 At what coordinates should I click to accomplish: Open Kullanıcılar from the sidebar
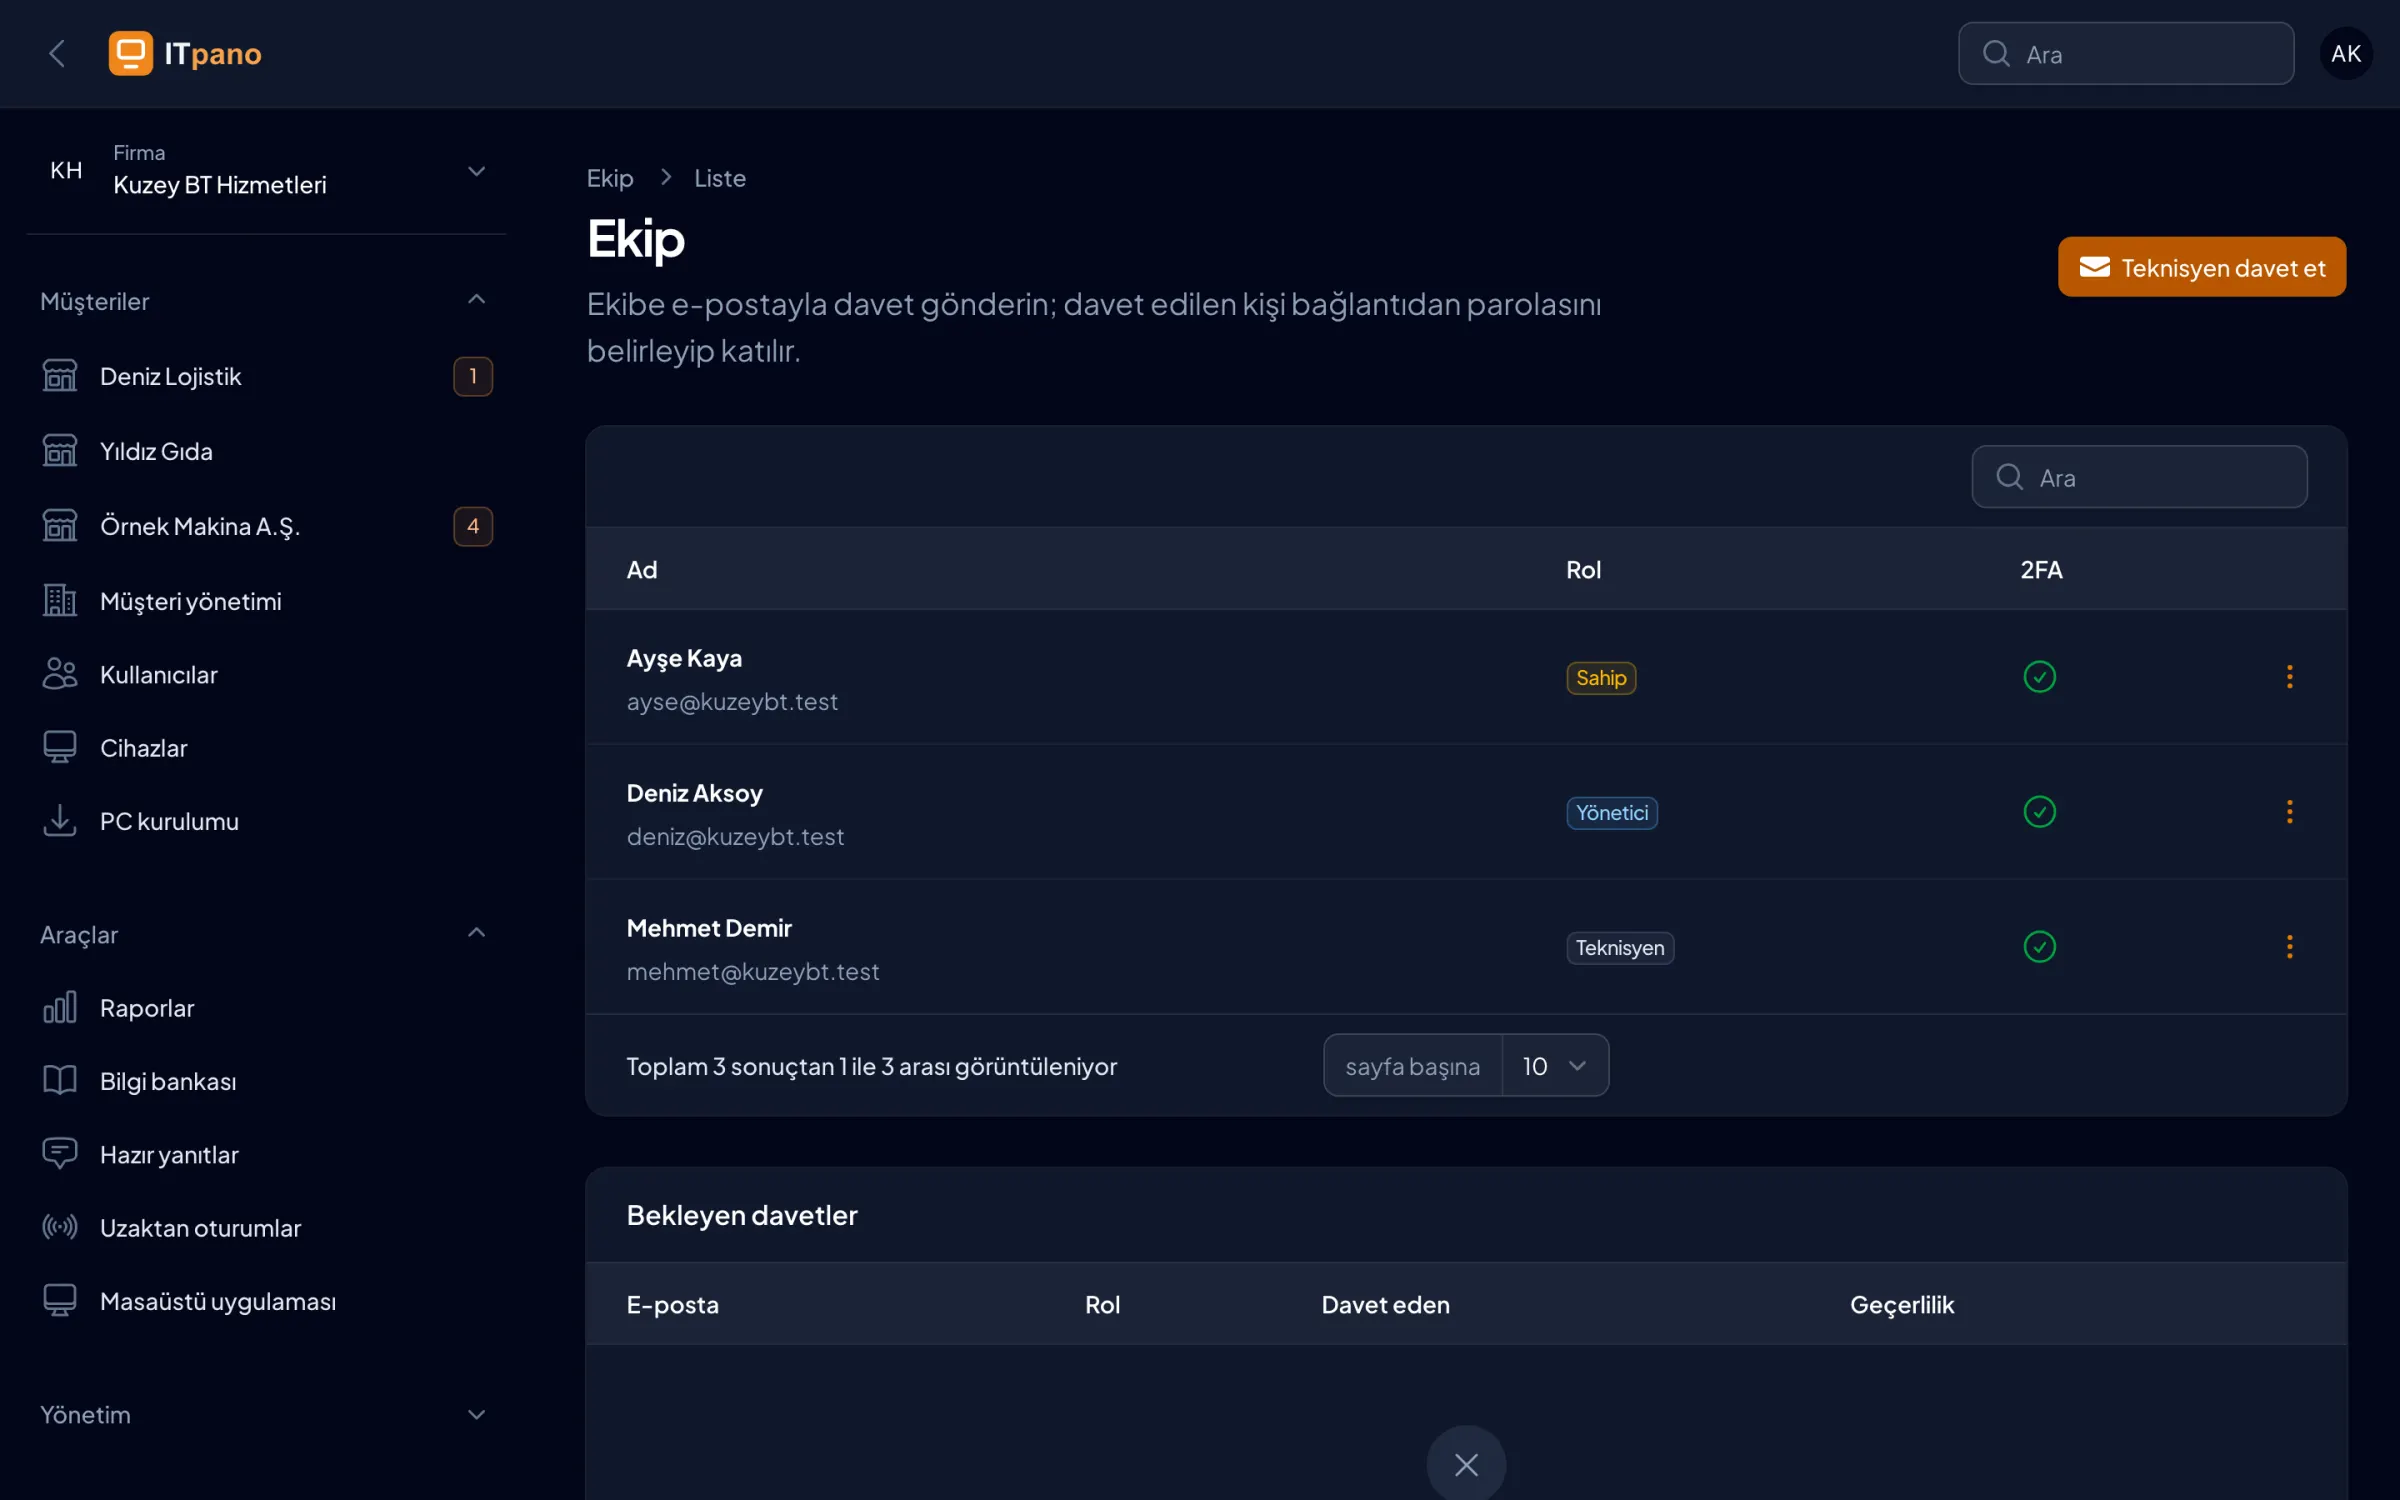[x=267, y=675]
